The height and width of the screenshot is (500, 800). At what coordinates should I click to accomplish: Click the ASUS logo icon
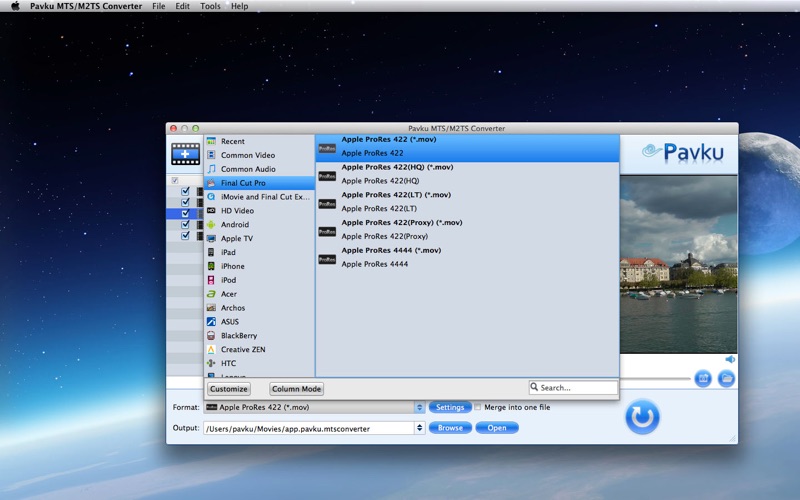[x=211, y=321]
